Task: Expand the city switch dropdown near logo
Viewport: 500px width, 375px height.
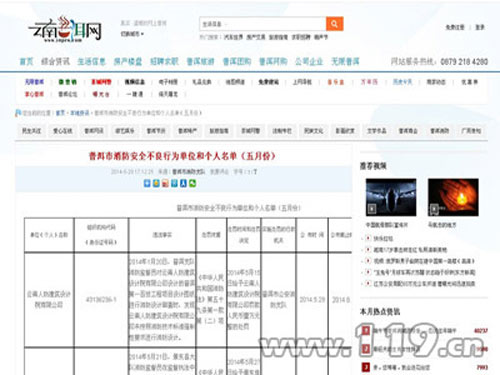Action: (x=132, y=34)
